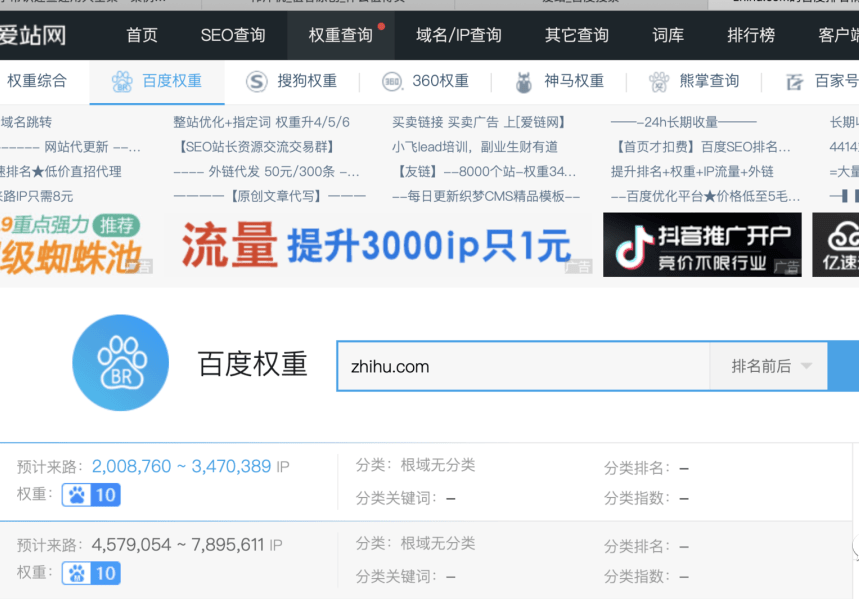The height and width of the screenshot is (599, 859).
Task: Open the 【首页才扣费】百度SEO排名 link
Action: [701, 147]
